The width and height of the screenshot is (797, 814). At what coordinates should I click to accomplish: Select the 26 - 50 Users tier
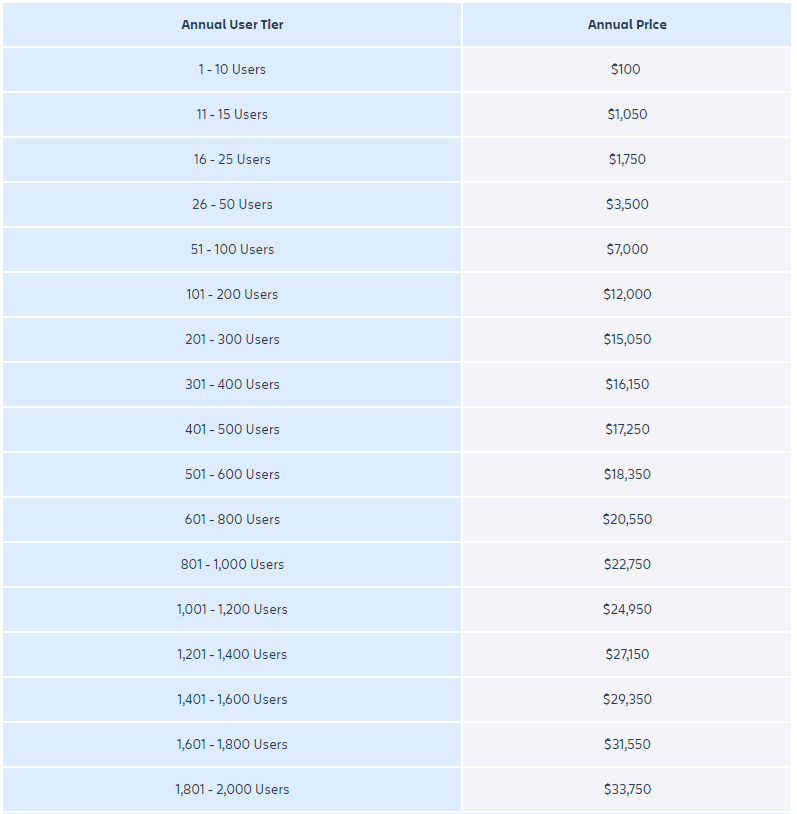pos(232,204)
